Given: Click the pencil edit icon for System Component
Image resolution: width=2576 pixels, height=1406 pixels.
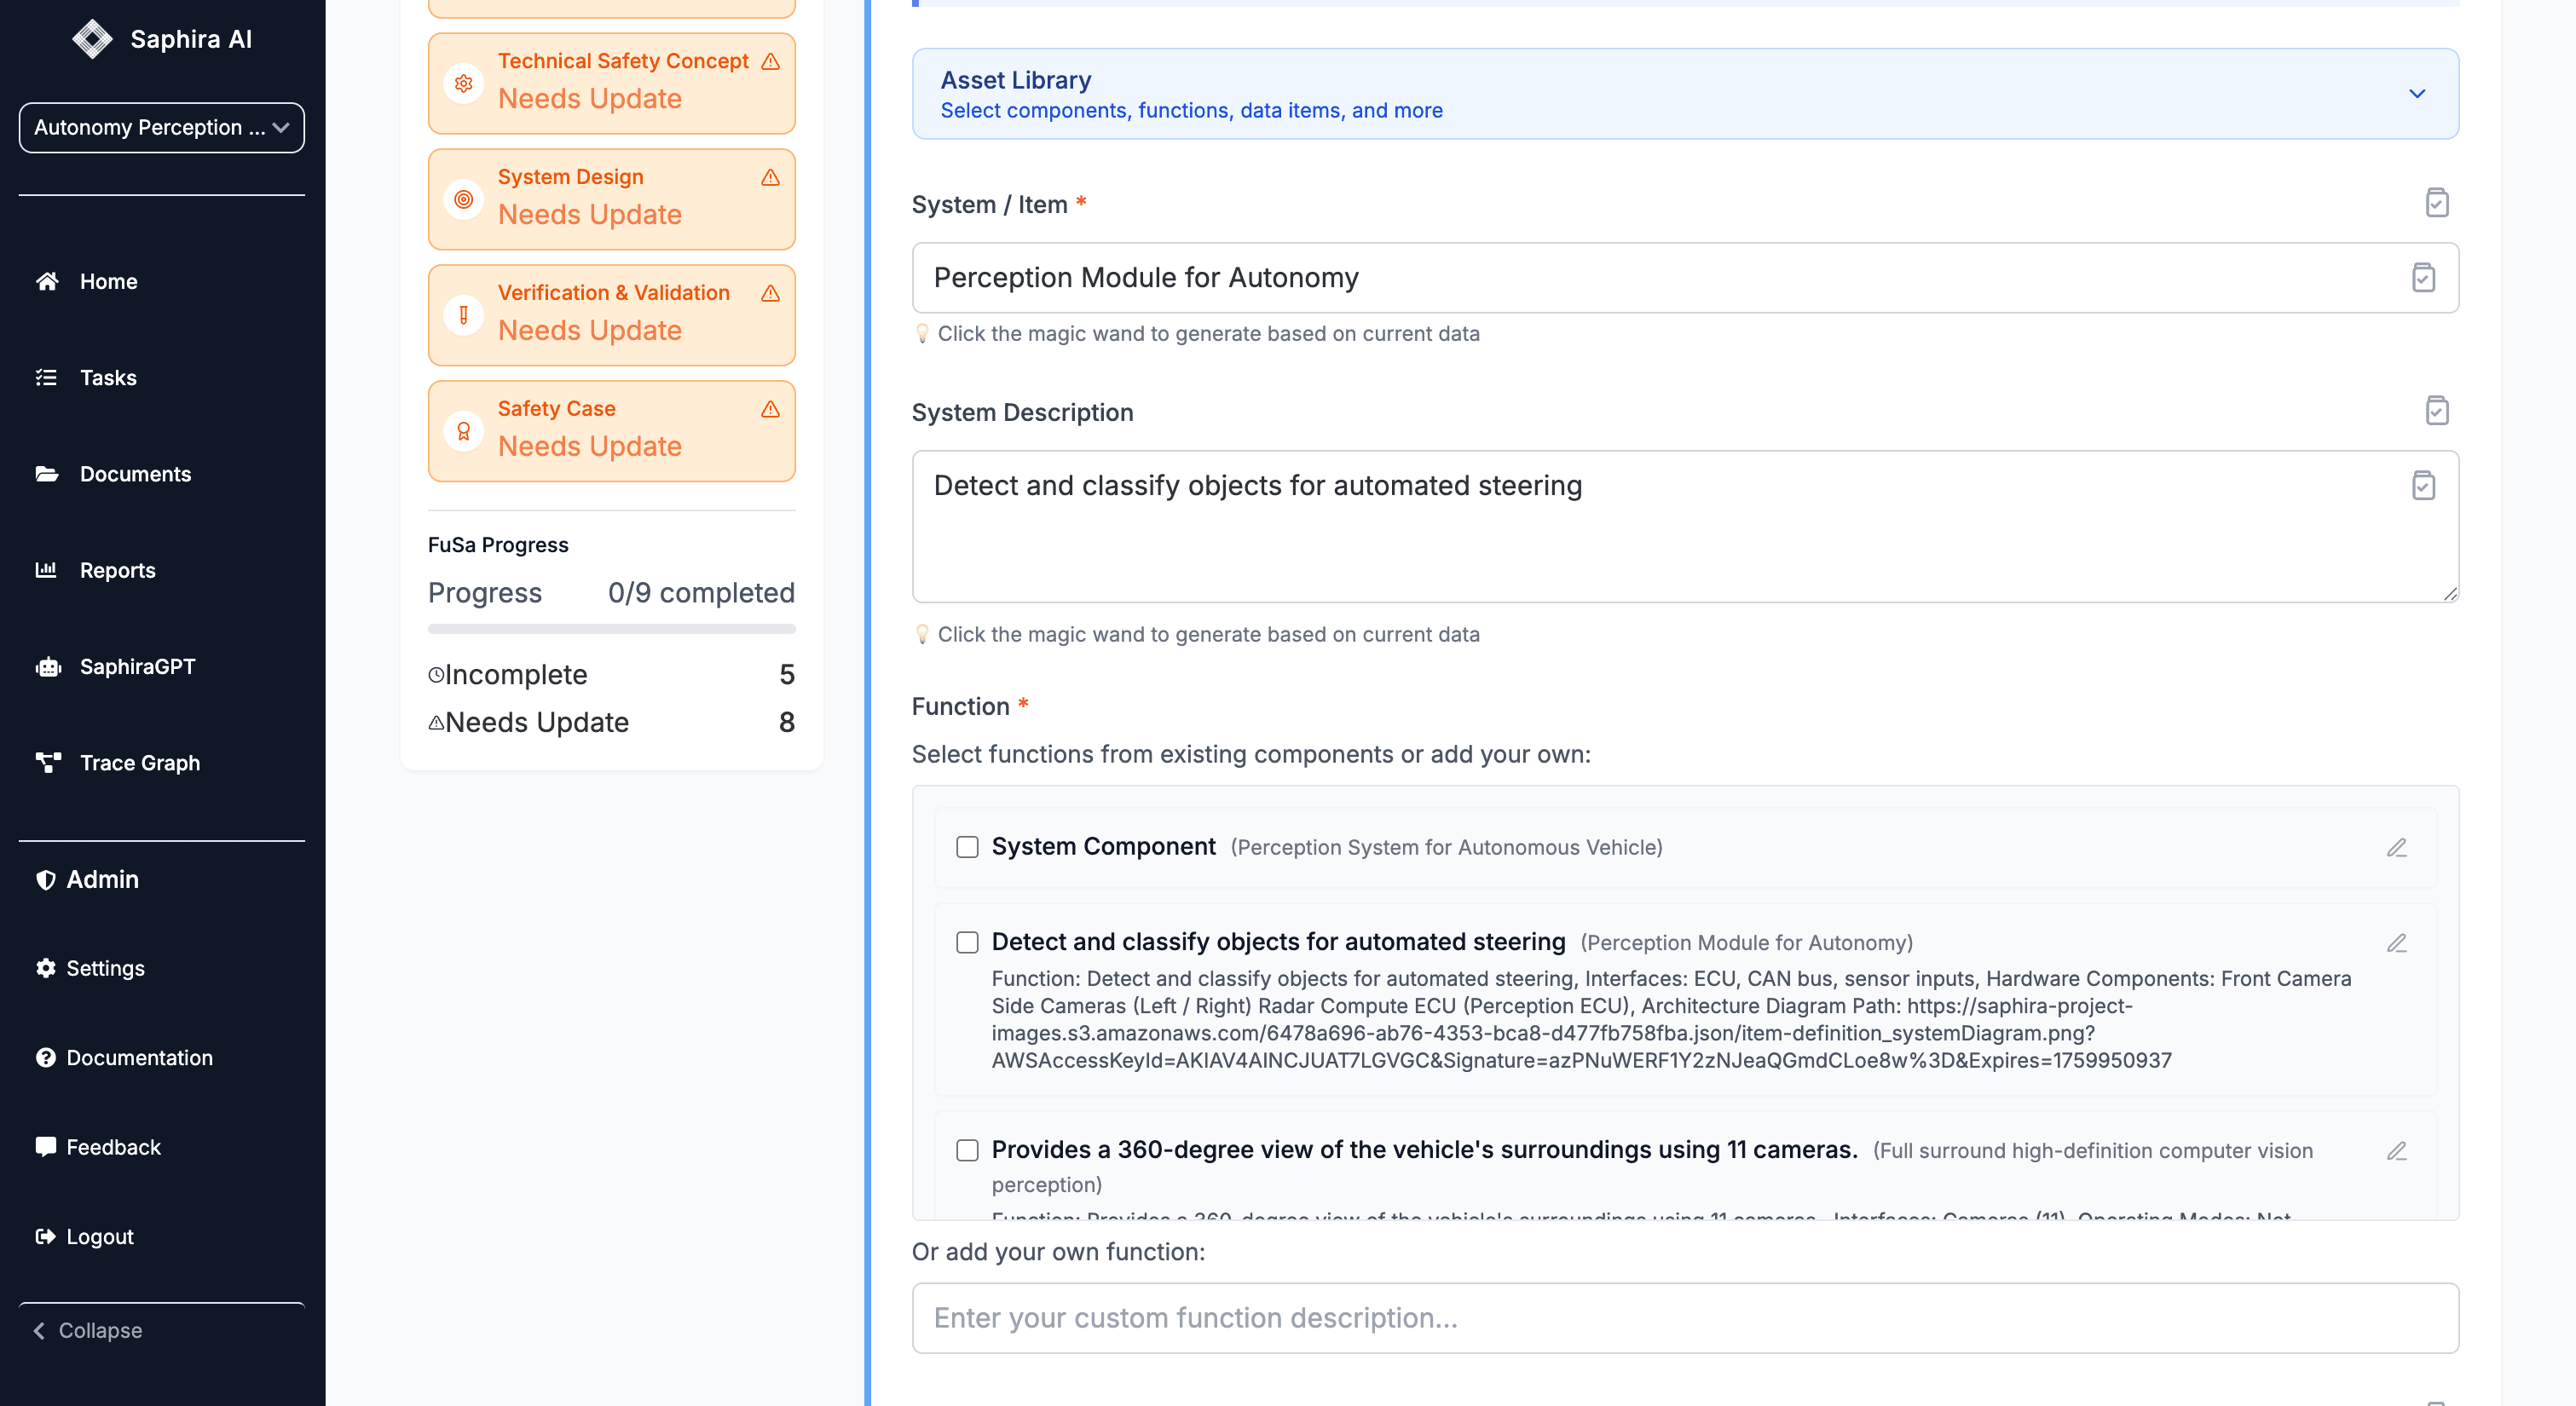Looking at the screenshot, I should click(x=2396, y=847).
